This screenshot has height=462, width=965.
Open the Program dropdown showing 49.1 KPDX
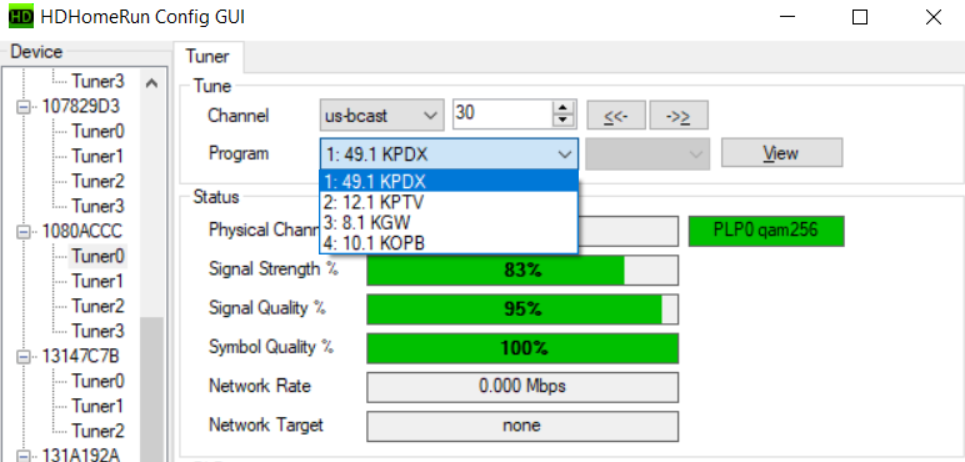pyautogui.click(x=449, y=153)
